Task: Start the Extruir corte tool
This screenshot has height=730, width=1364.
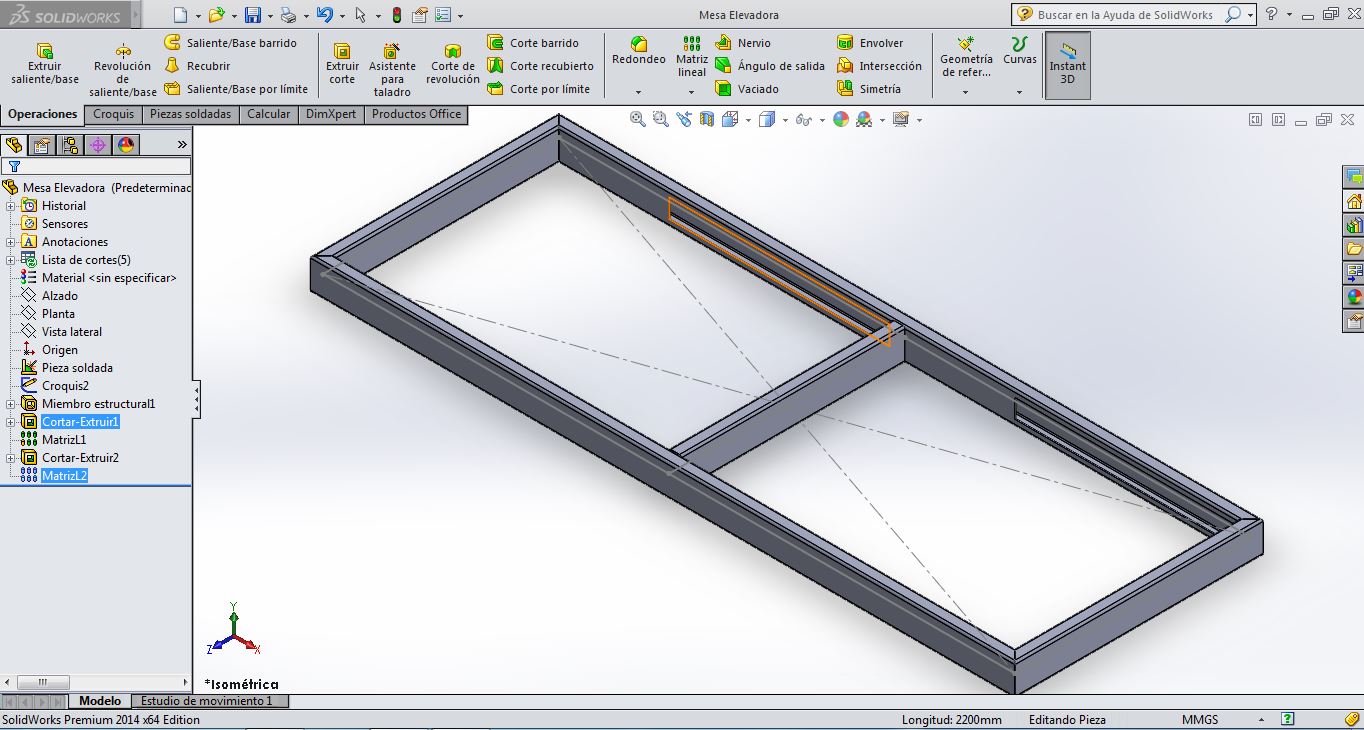Action: [x=342, y=64]
